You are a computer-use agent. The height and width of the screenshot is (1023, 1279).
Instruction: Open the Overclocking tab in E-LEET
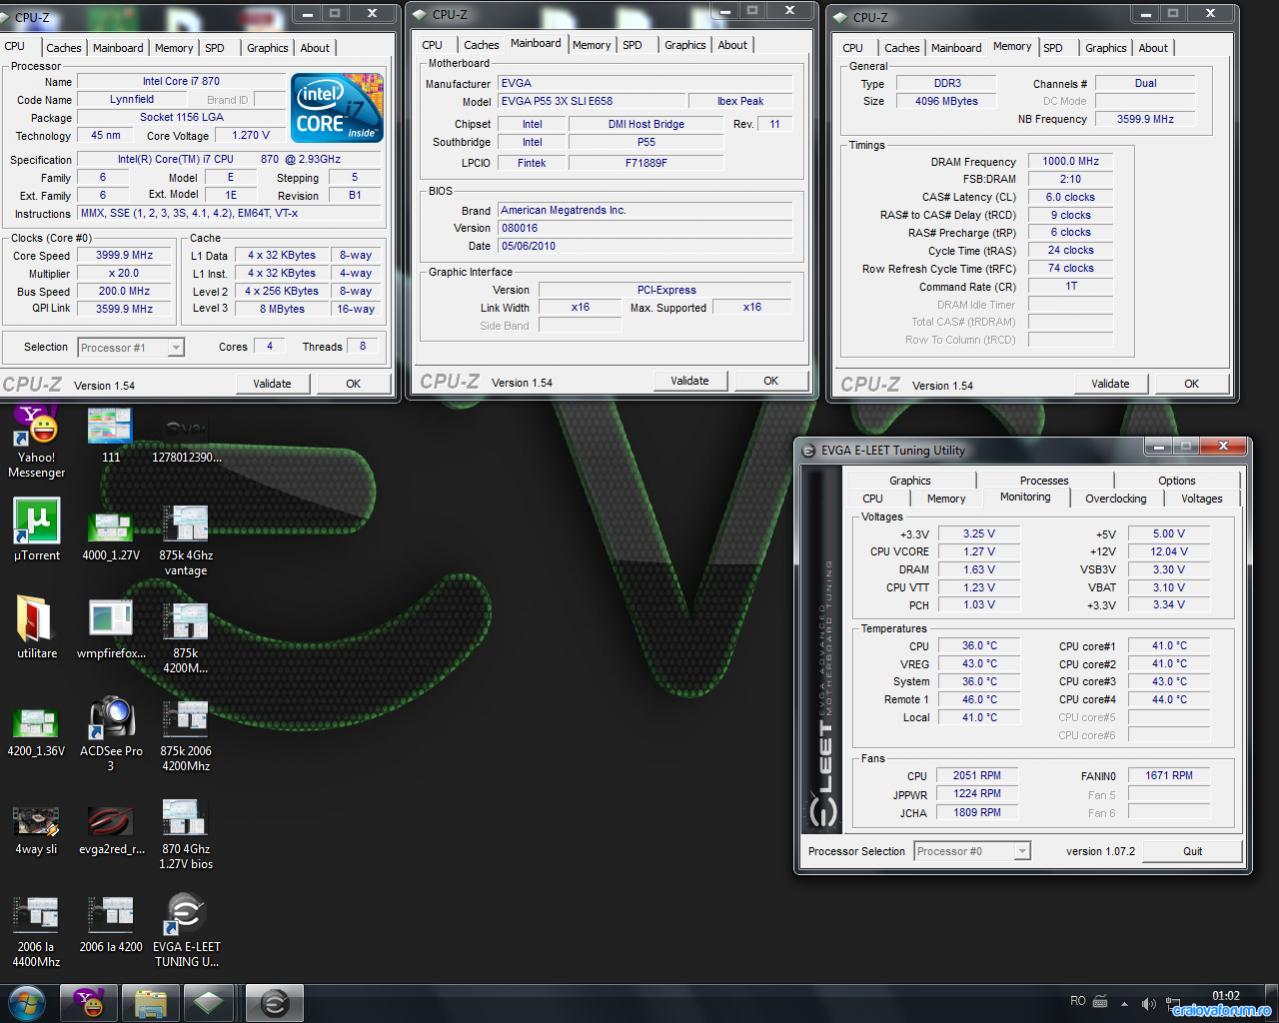click(1116, 498)
